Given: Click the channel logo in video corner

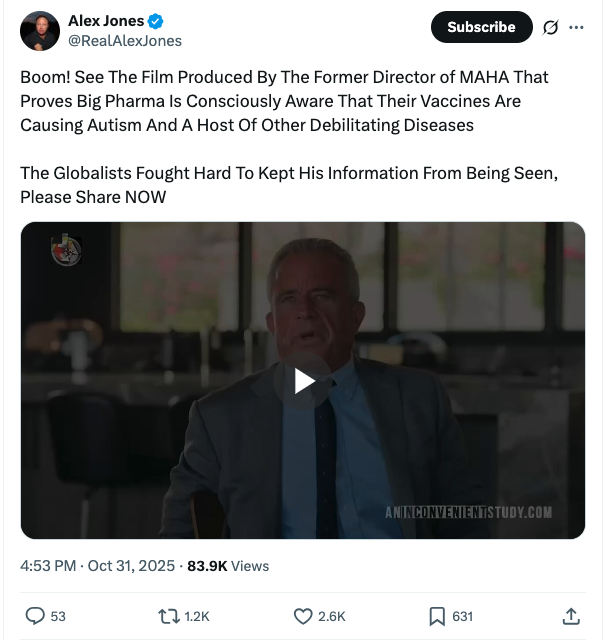Looking at the screenshot, I should (66, 251).
